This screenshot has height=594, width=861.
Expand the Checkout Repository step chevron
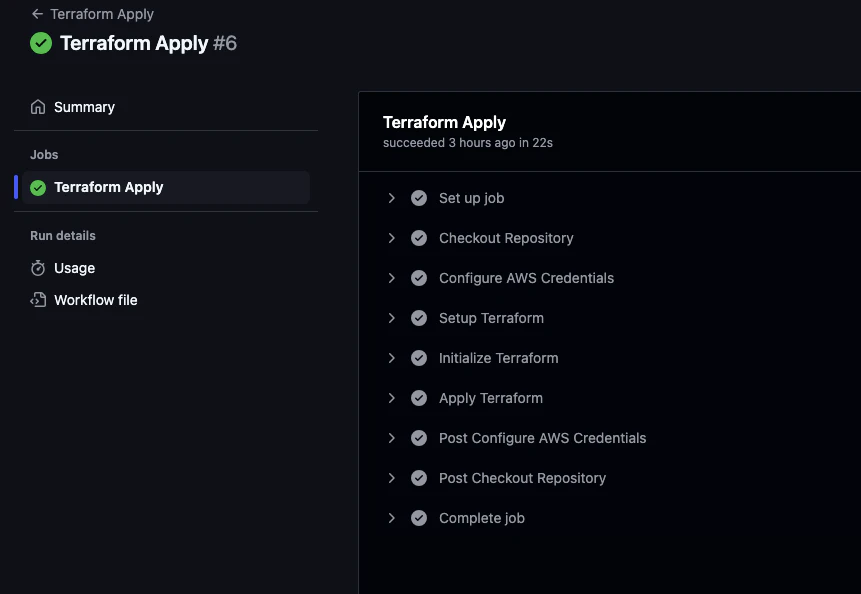pos(392,238)
